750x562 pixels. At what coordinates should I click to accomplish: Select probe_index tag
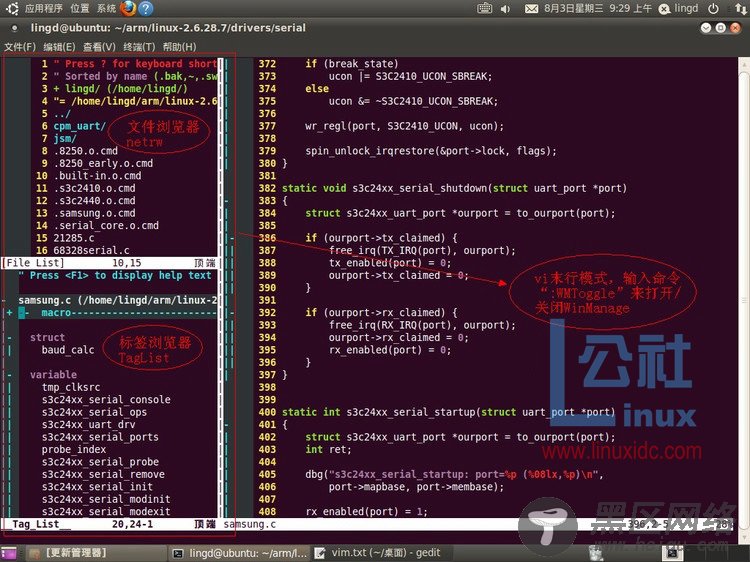click(x=74, y=450)
